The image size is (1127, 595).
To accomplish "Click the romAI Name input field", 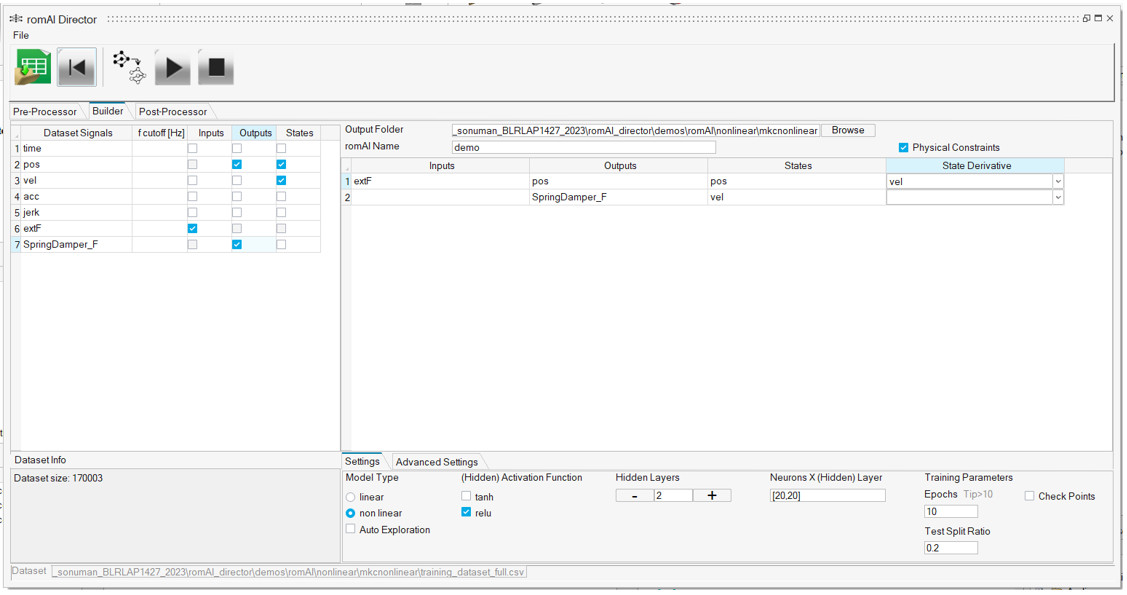I will (x=583, y=148).
